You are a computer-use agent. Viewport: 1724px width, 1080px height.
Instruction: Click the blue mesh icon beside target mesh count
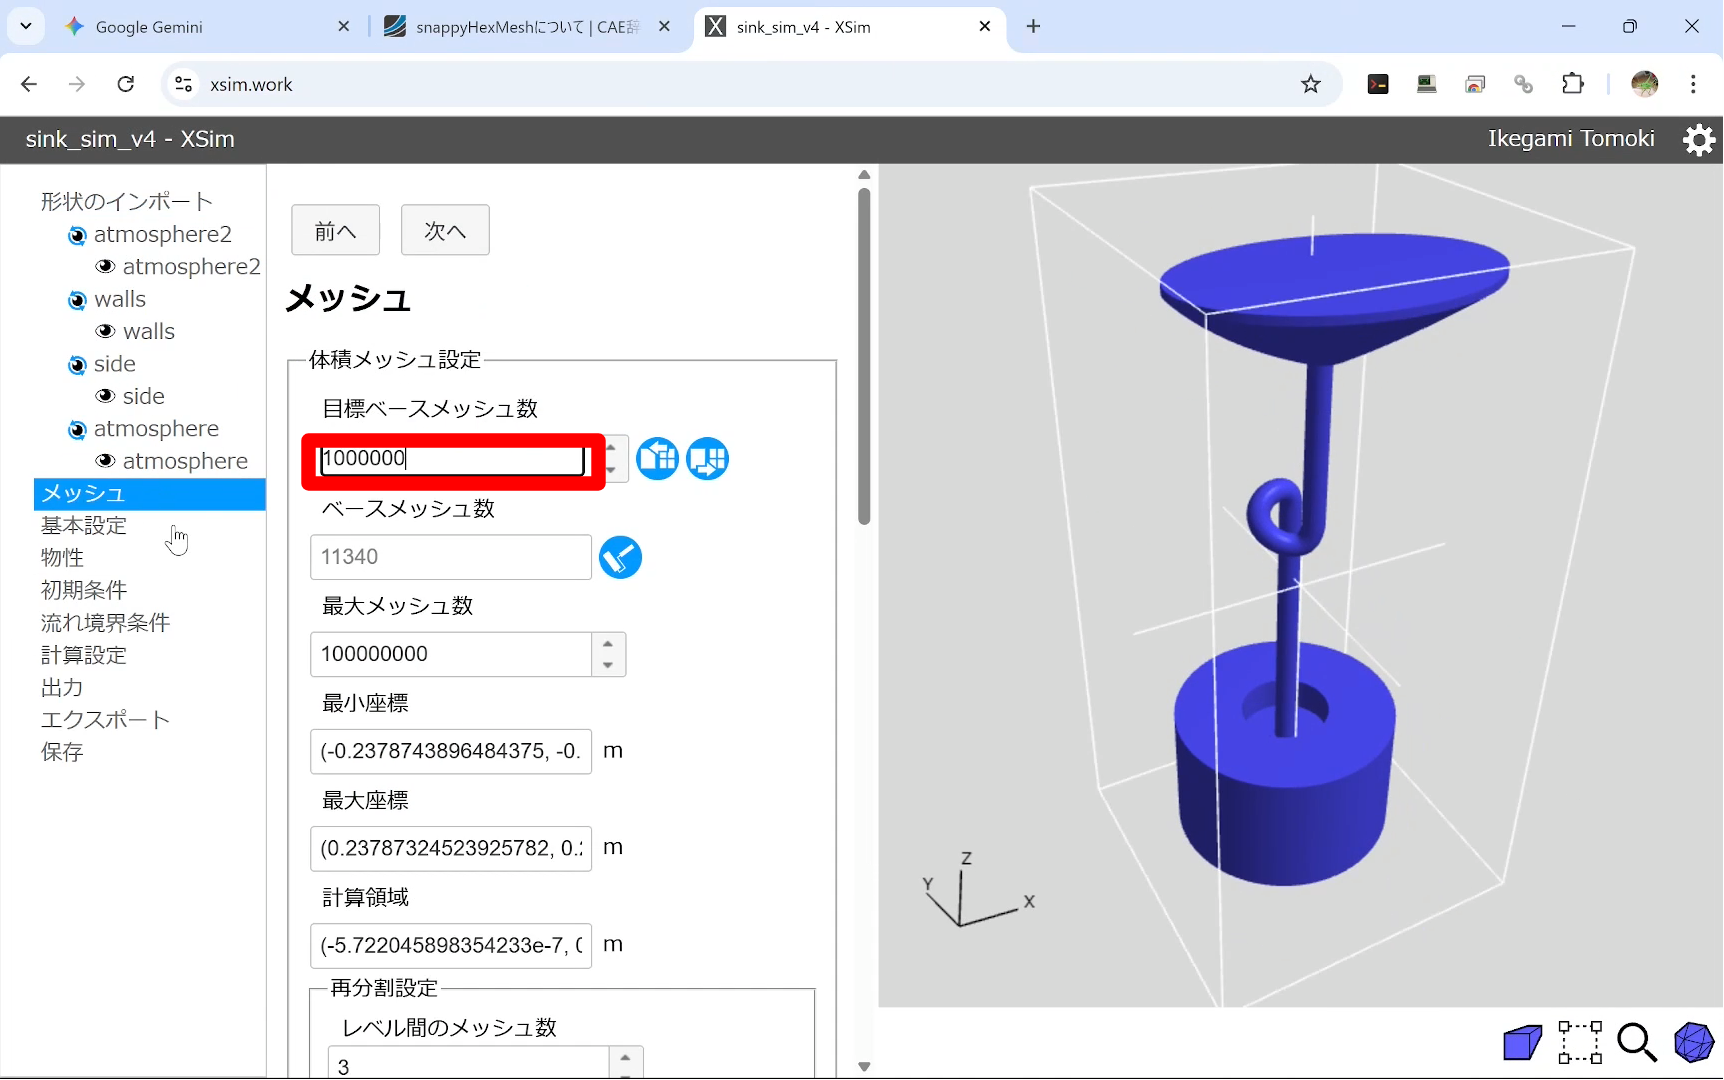pos(657,459)
